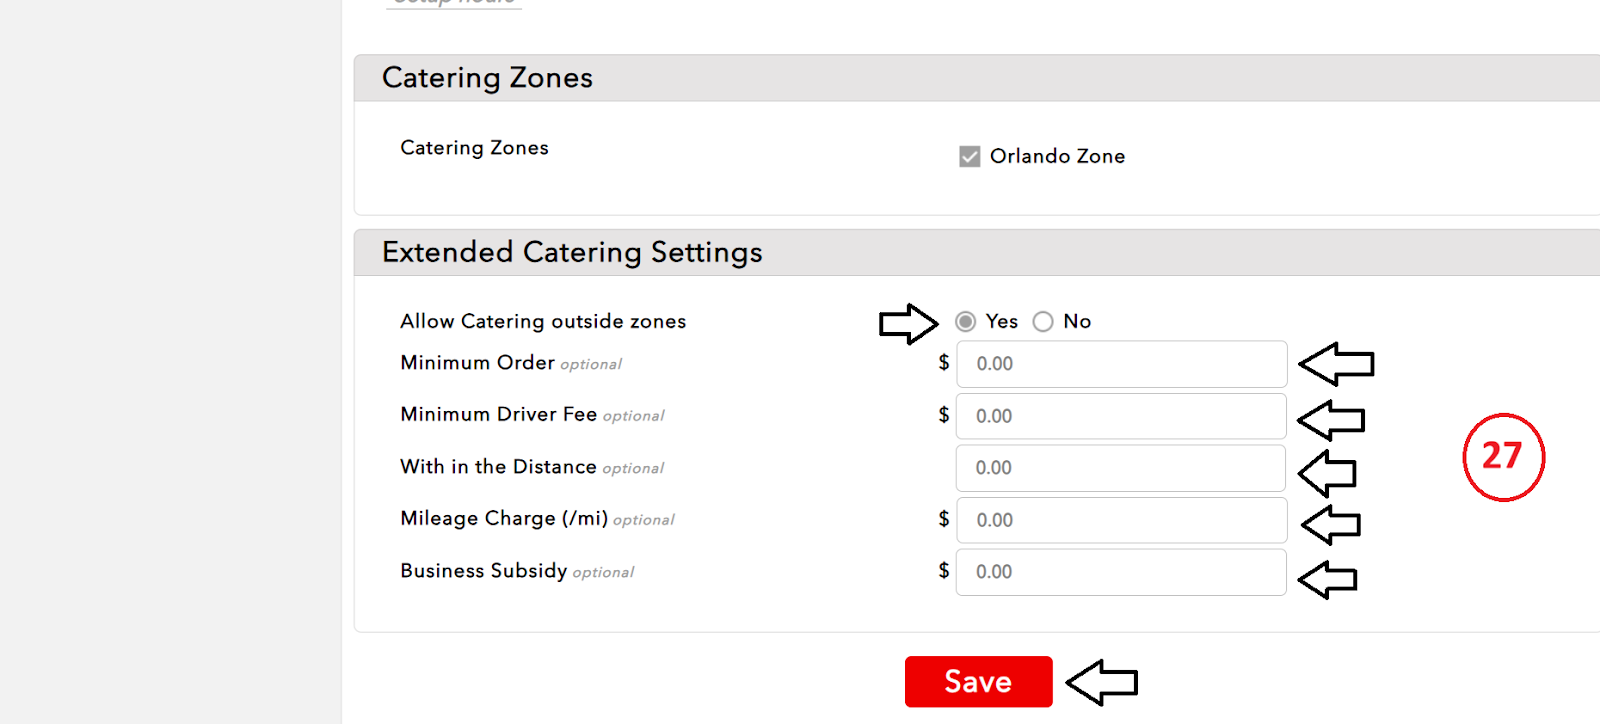Click the arrow beside Mileage Charge field

(1331, 524)
